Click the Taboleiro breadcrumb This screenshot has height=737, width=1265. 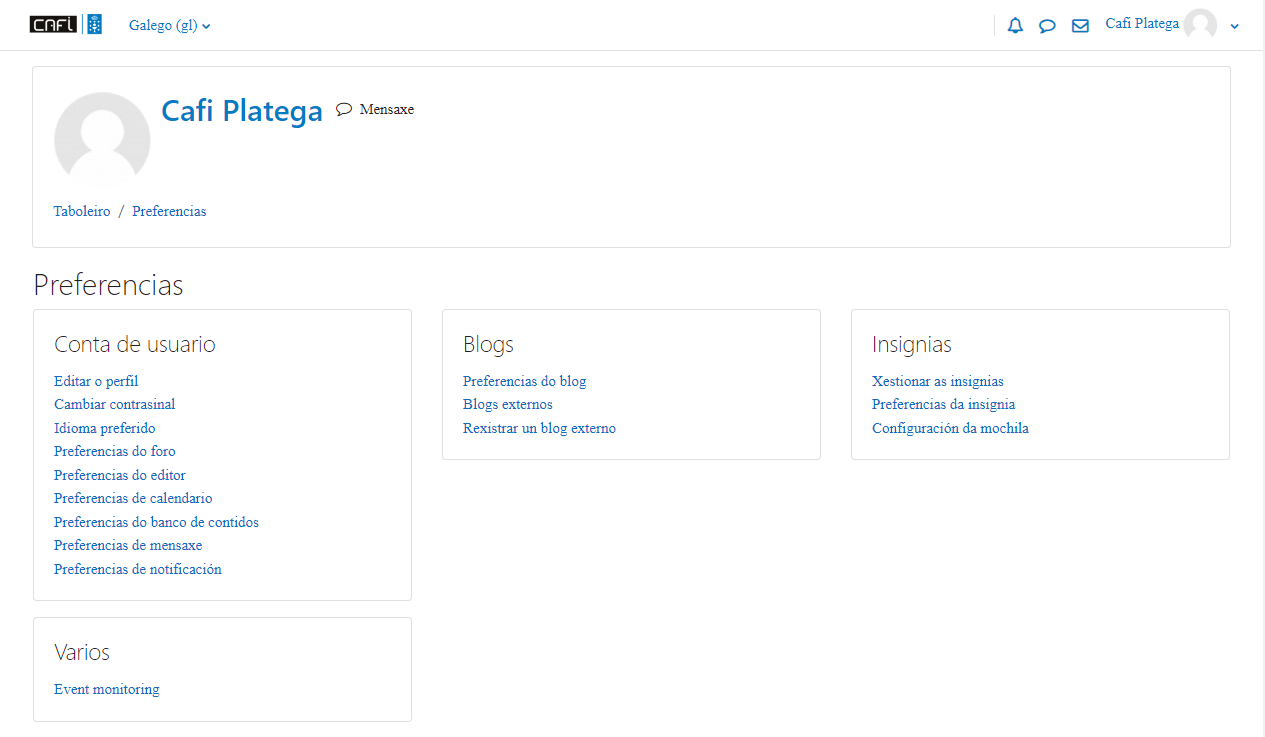pos(82,212)
